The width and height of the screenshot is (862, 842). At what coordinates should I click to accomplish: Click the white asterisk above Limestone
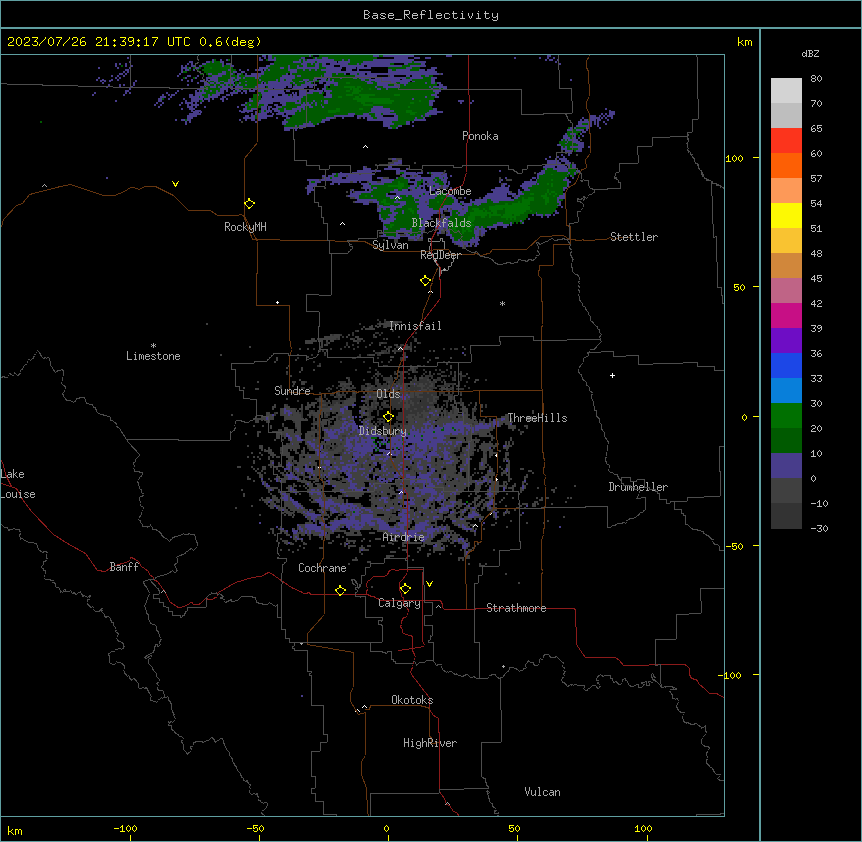click(x=153, y=346)
